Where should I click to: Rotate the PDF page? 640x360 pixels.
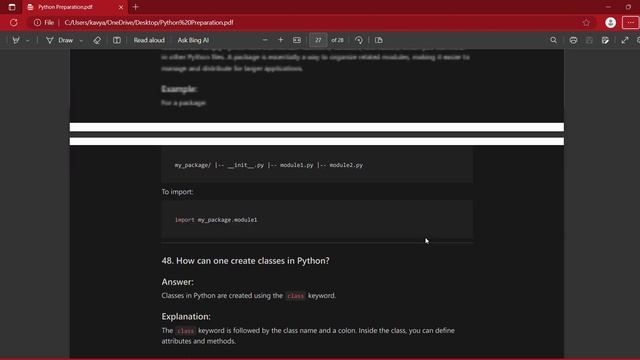pos(359,40)
